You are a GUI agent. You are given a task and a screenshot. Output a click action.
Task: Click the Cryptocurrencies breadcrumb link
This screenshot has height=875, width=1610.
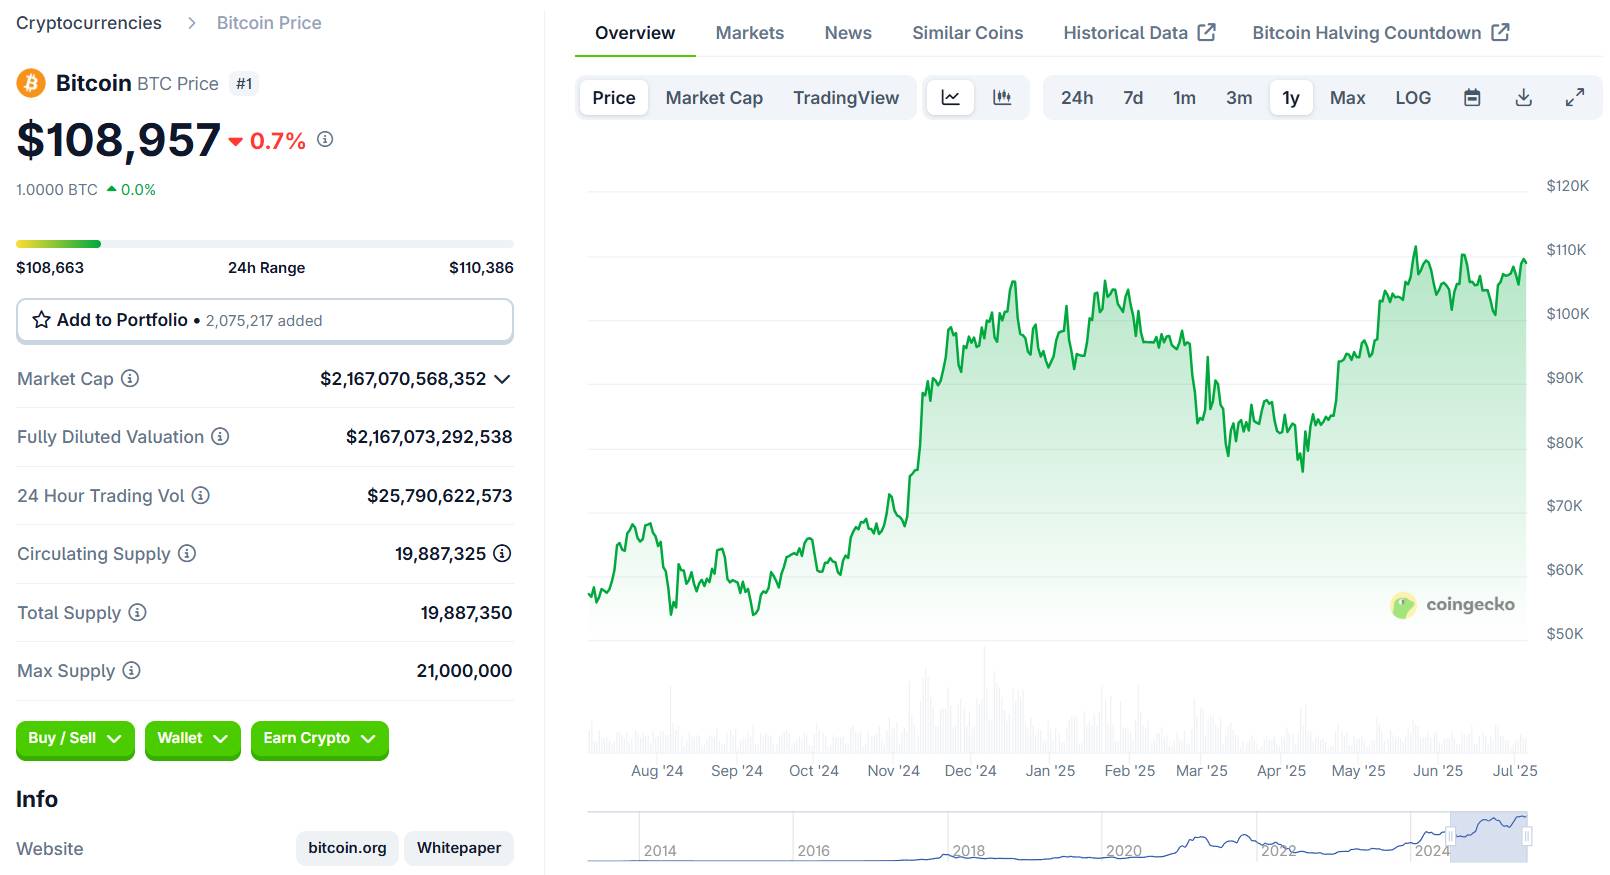click(89, 23)
